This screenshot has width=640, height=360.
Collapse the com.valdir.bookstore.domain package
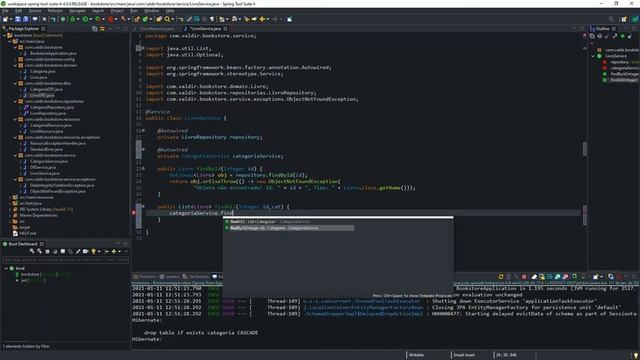click(x=15, y=65)
